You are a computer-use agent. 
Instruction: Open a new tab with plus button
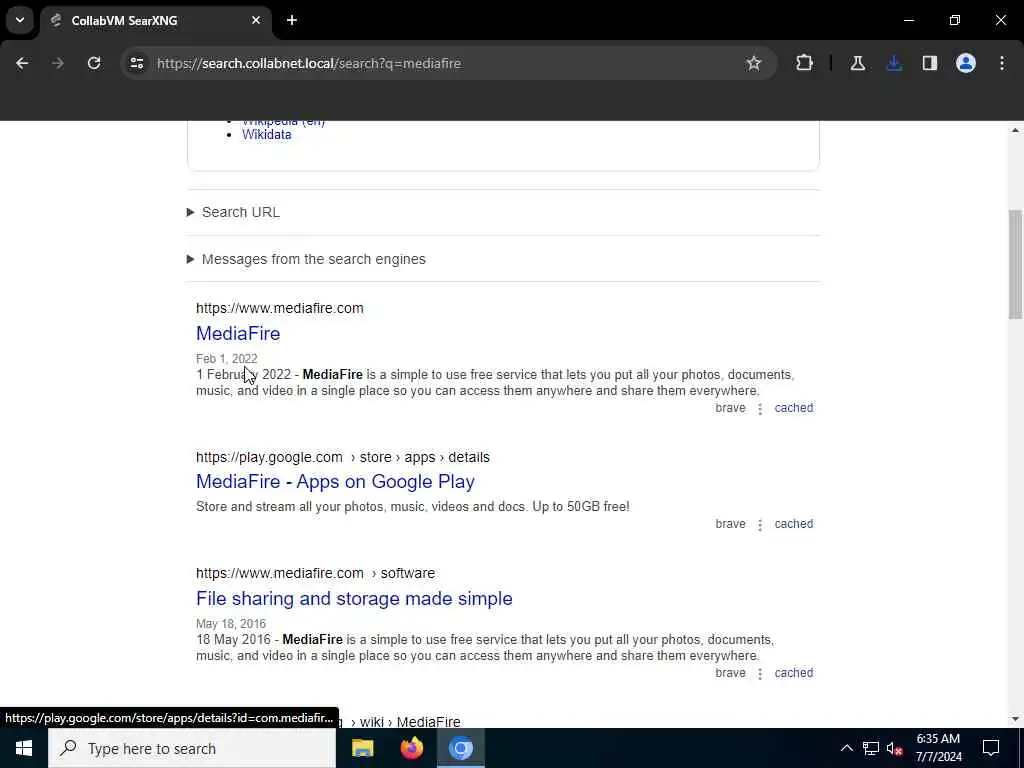click(x=292, y=20)
